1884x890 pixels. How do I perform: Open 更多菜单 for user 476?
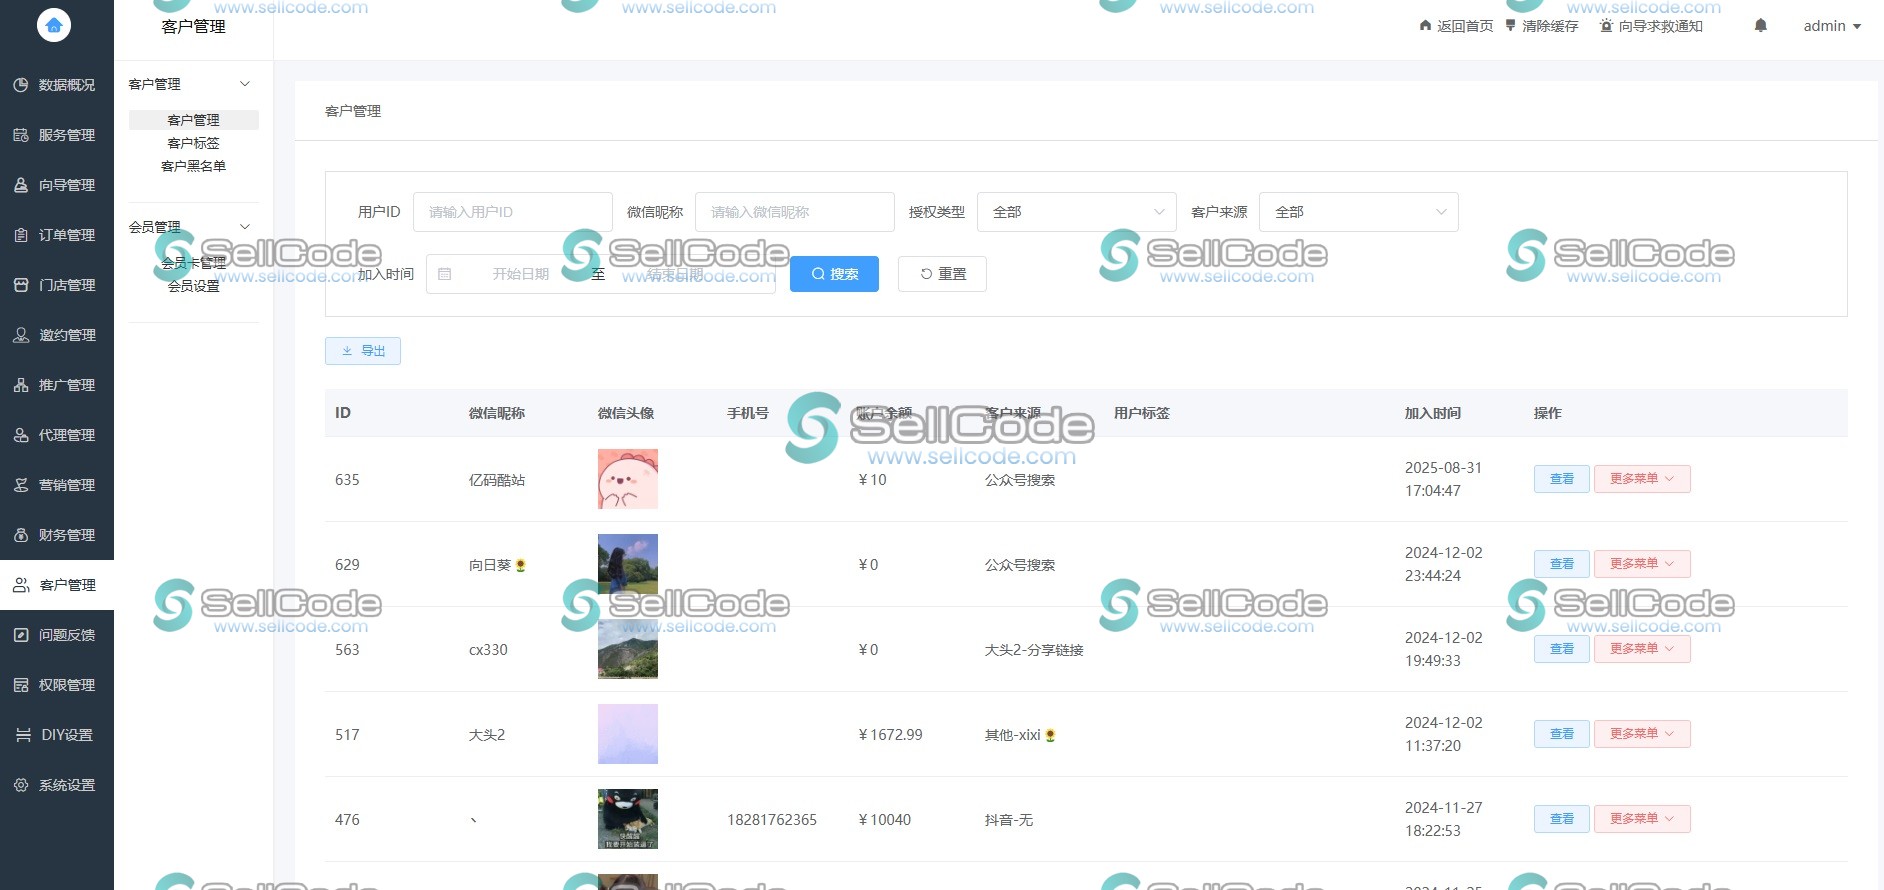1642,819
